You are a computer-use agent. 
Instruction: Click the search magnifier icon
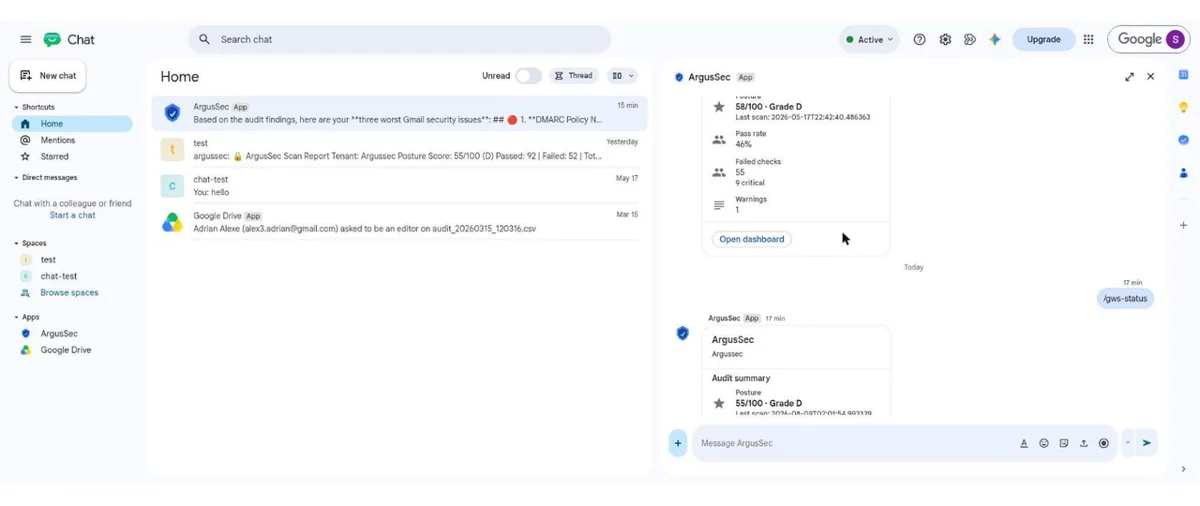[204, 40]
